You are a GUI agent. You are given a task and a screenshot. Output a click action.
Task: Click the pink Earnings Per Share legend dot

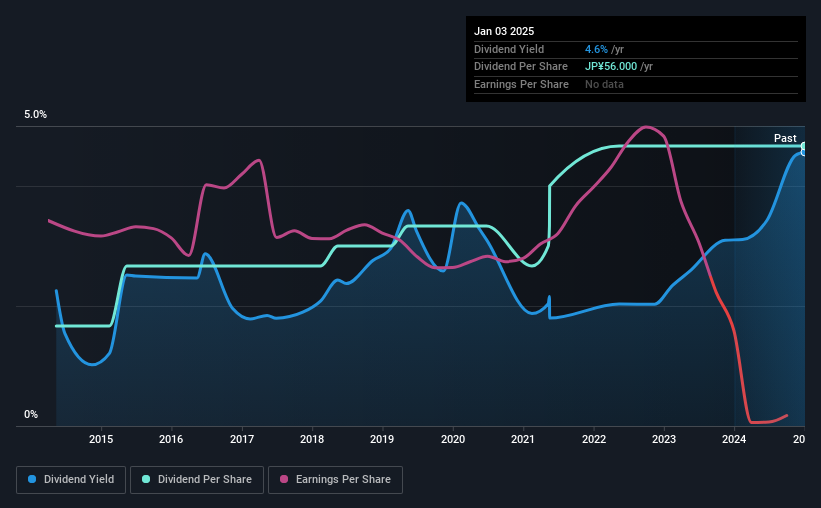[284, 479]
